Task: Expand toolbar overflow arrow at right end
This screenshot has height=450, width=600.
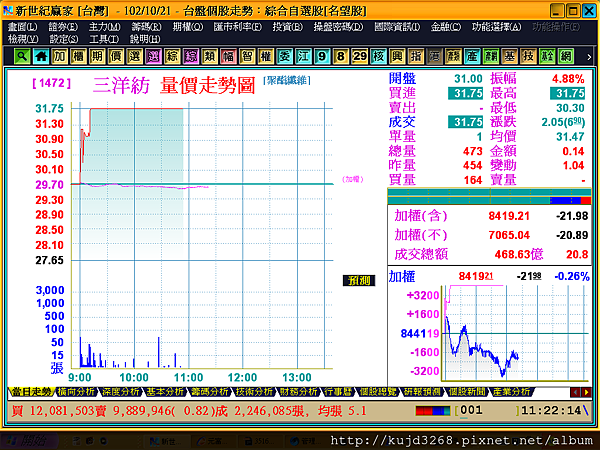Action: tap(589, 57)
